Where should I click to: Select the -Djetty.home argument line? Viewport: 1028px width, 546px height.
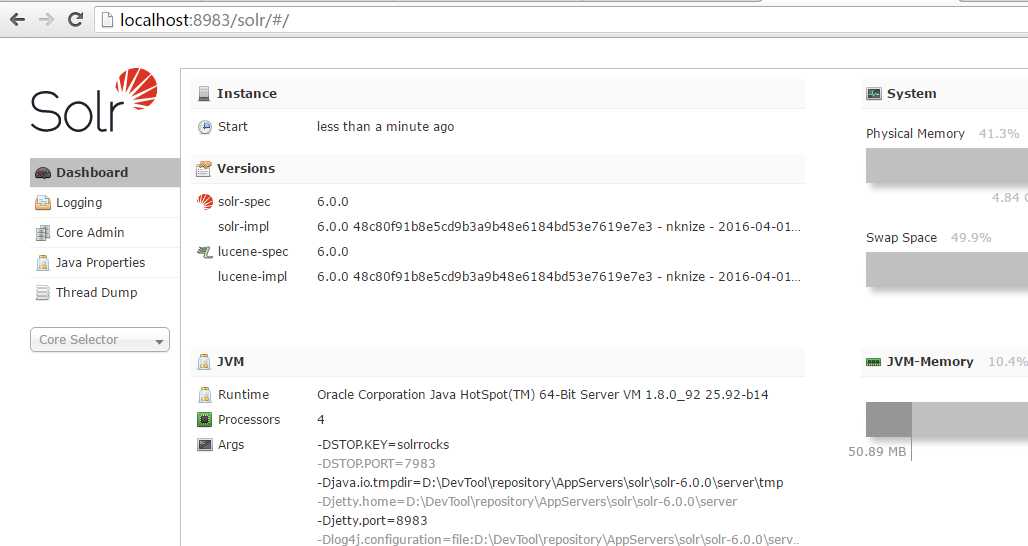coord(526,501)
